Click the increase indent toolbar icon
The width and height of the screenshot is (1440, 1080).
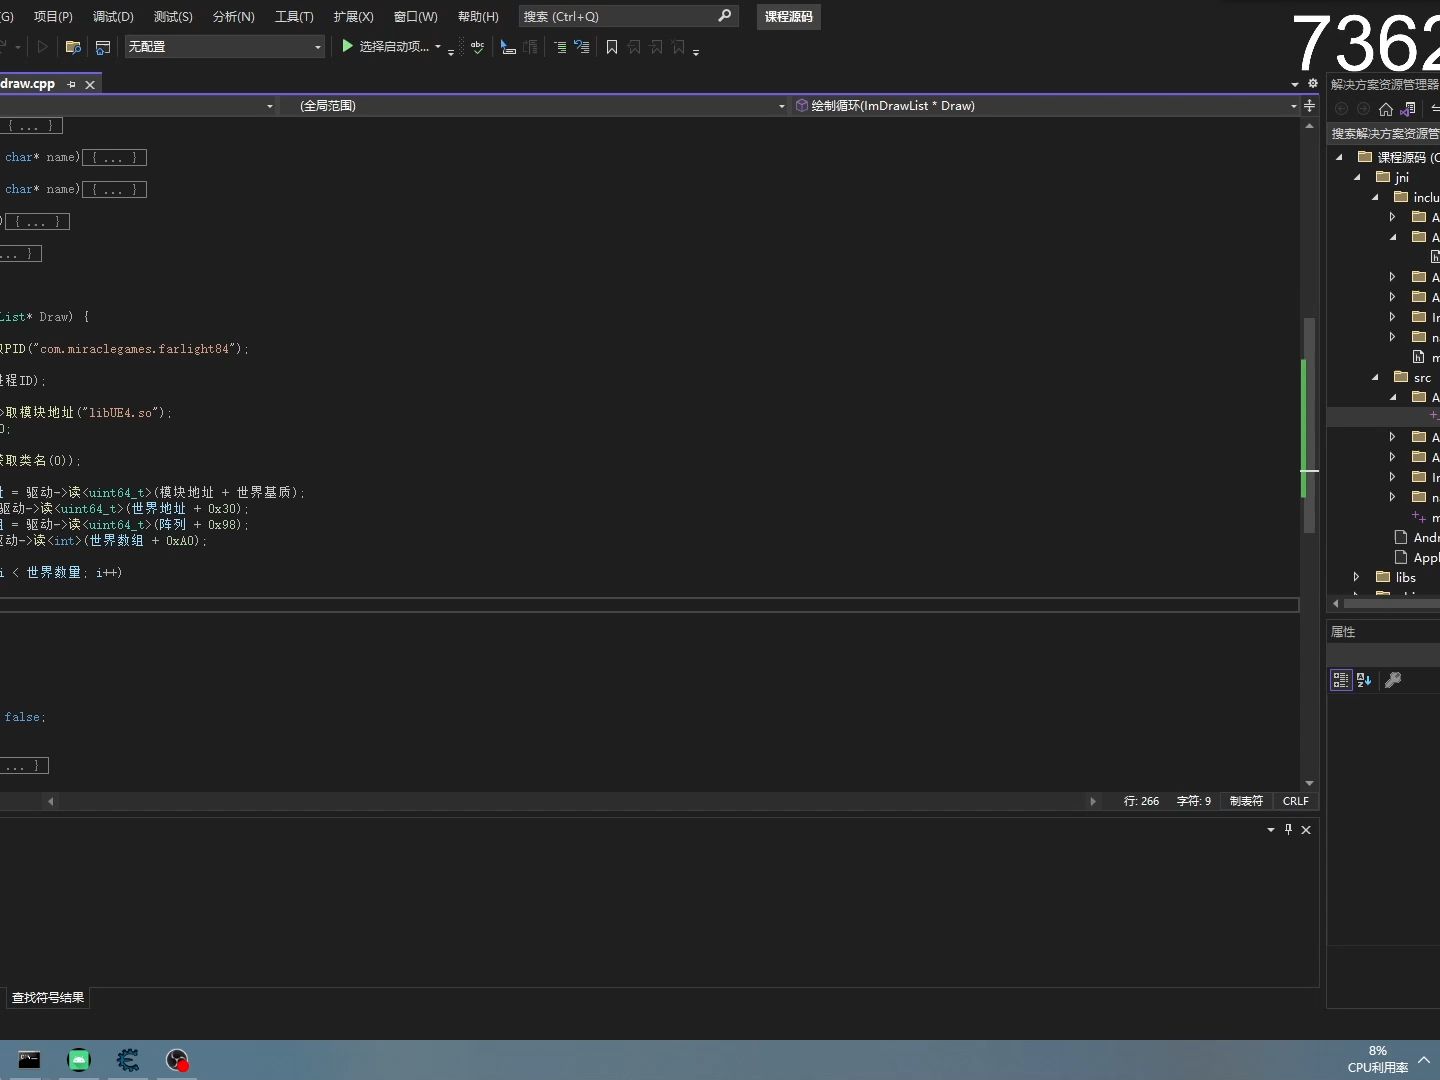[560, 47]
